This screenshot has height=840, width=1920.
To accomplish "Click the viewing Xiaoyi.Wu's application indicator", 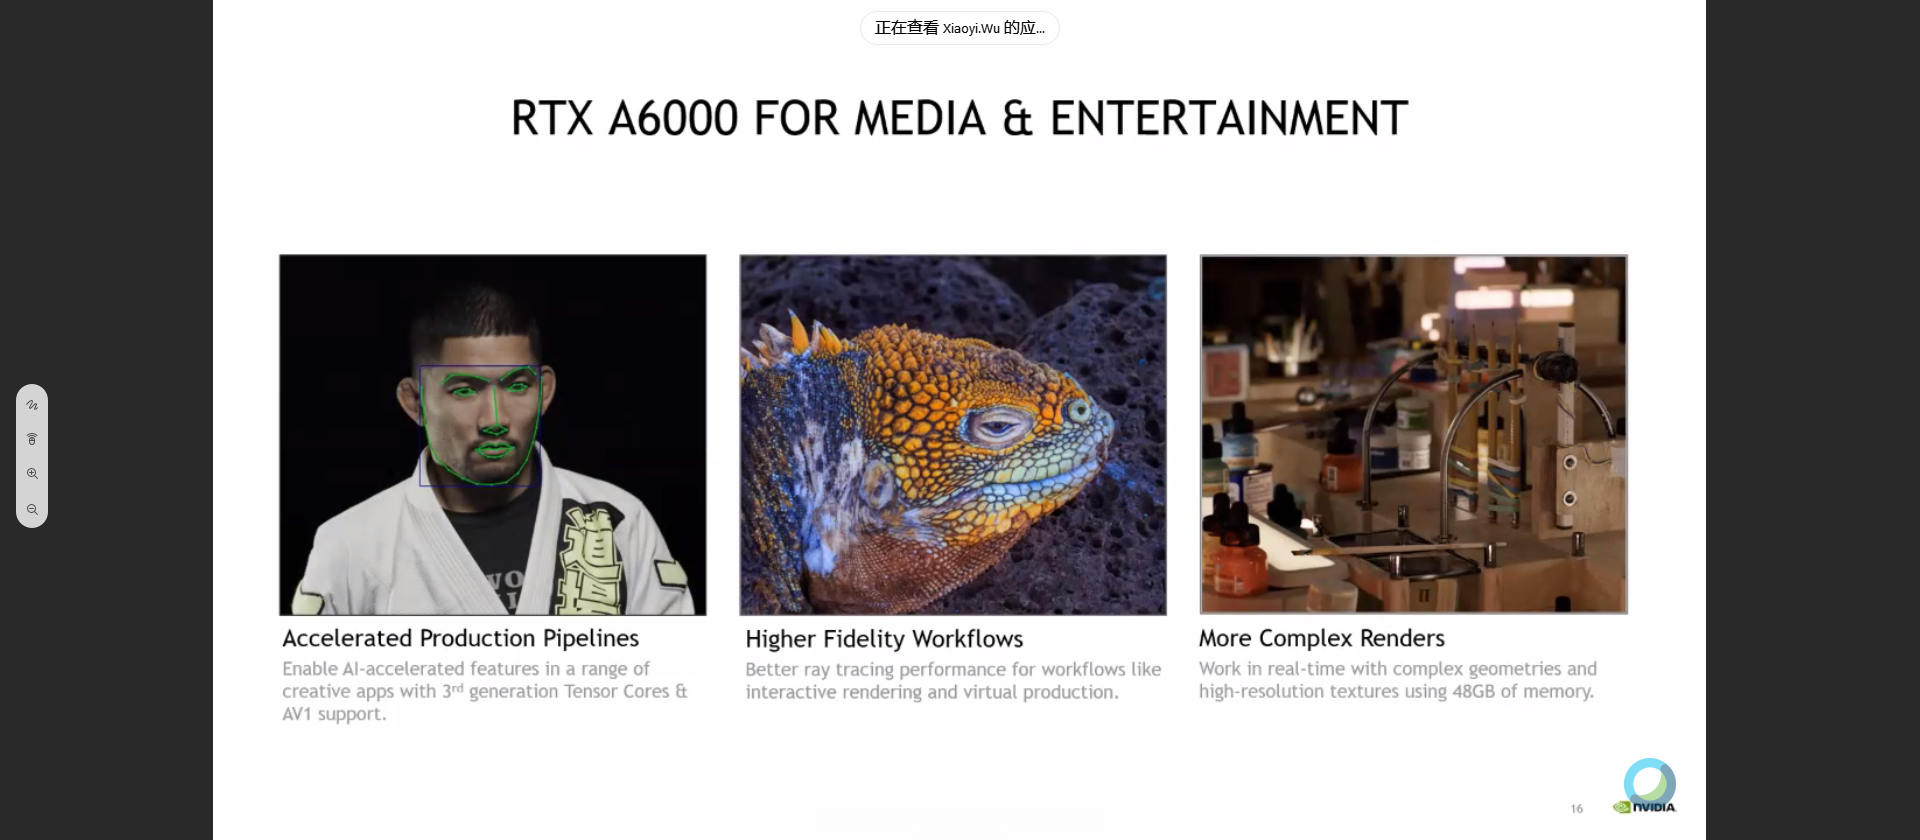I will pyautogui.click(x=959, y=28).
